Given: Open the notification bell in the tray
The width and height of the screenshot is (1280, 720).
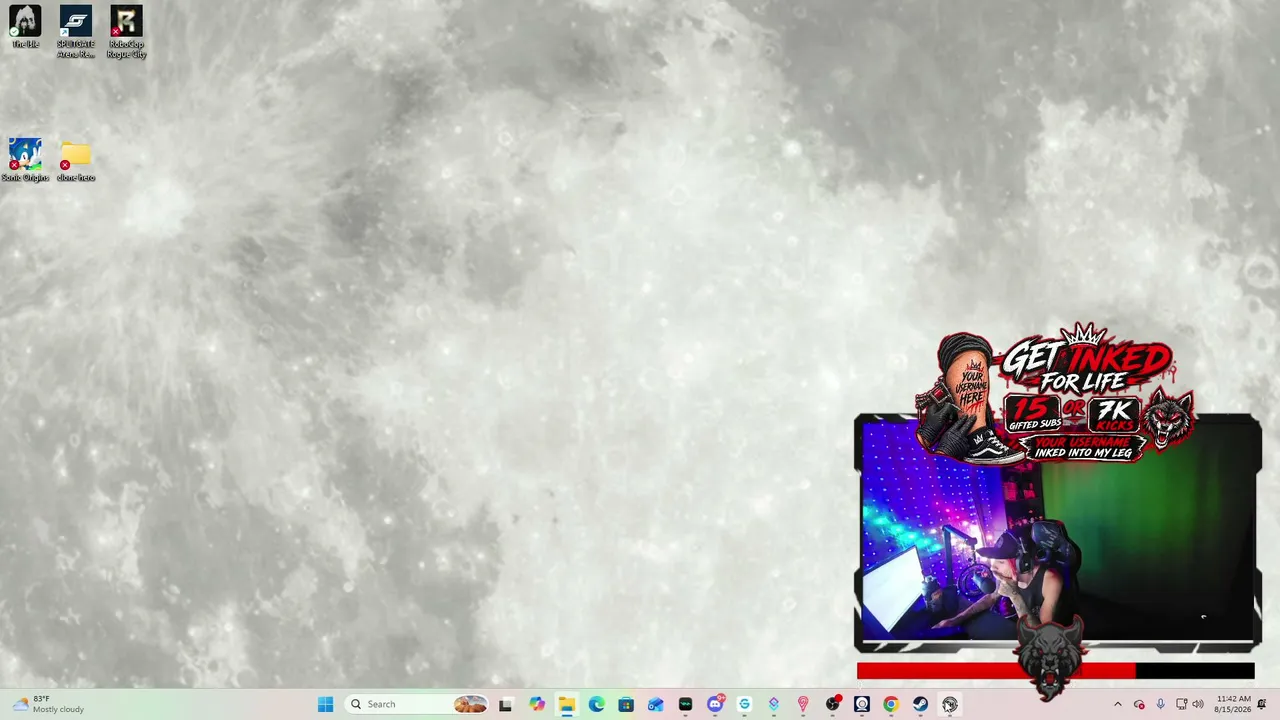Looking at the screenshot, I should click(1262, 704).
